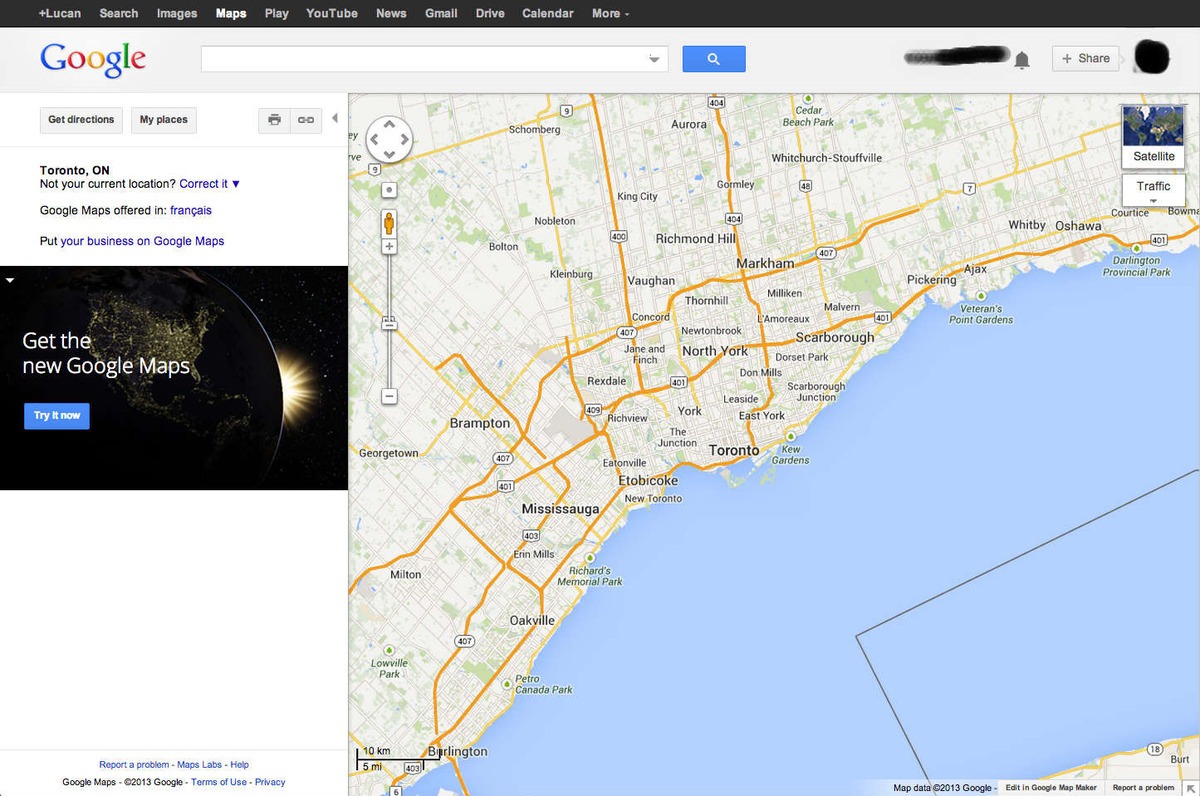
Task: Open YouTube in the top bar
Action: coord(332,13)
